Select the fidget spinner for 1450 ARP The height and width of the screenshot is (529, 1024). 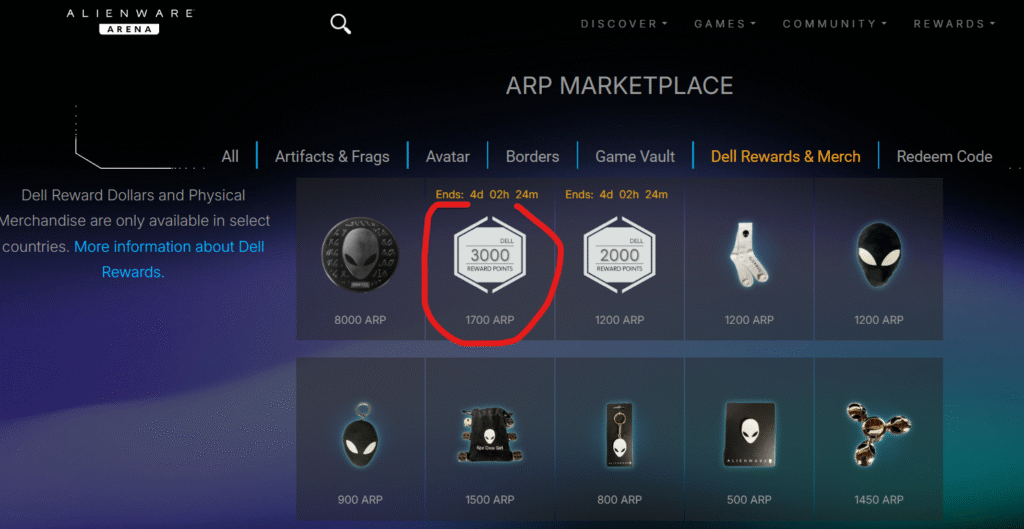[x=878, y=432]
